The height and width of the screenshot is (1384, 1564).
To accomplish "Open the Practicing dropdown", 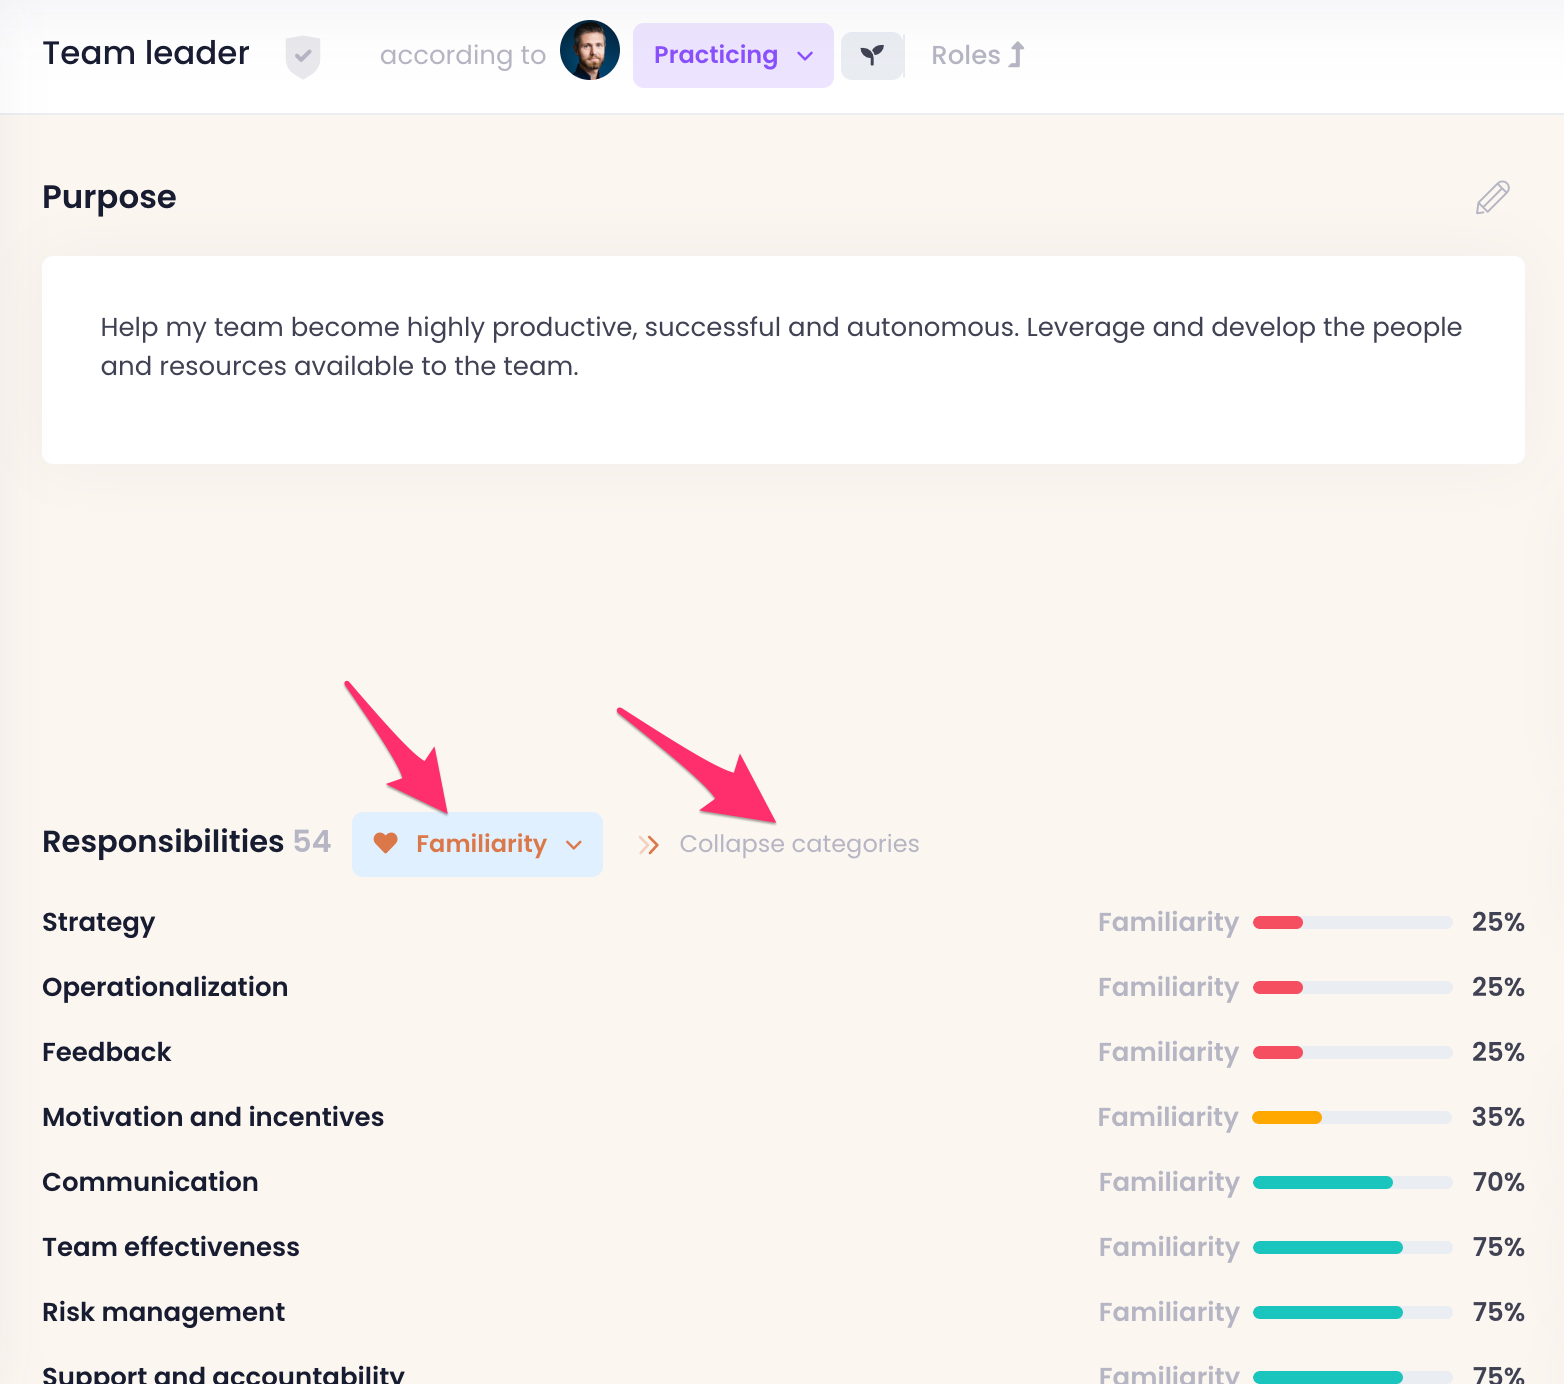I will tap(732, 55).
